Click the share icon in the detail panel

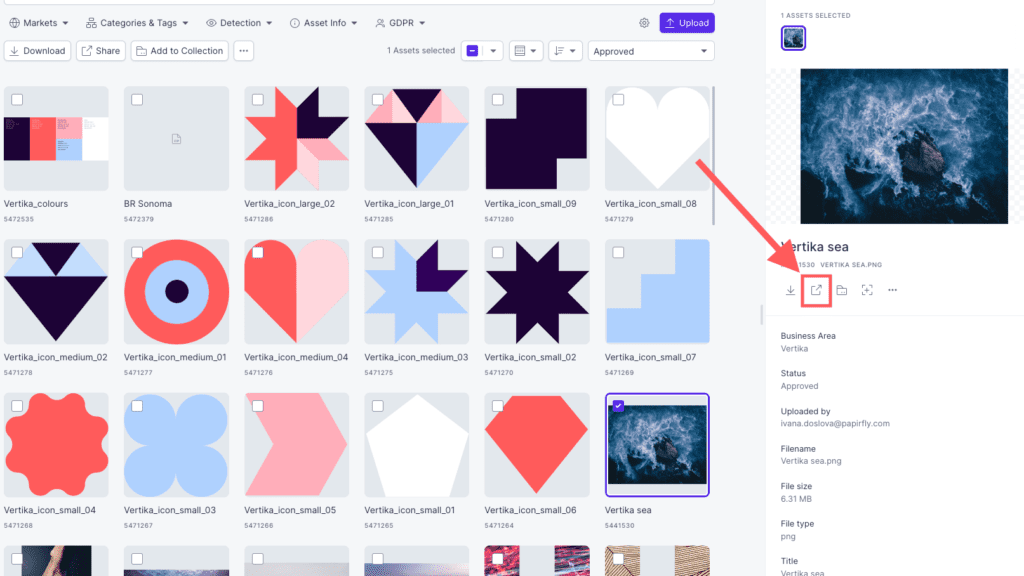coord(816,290)
